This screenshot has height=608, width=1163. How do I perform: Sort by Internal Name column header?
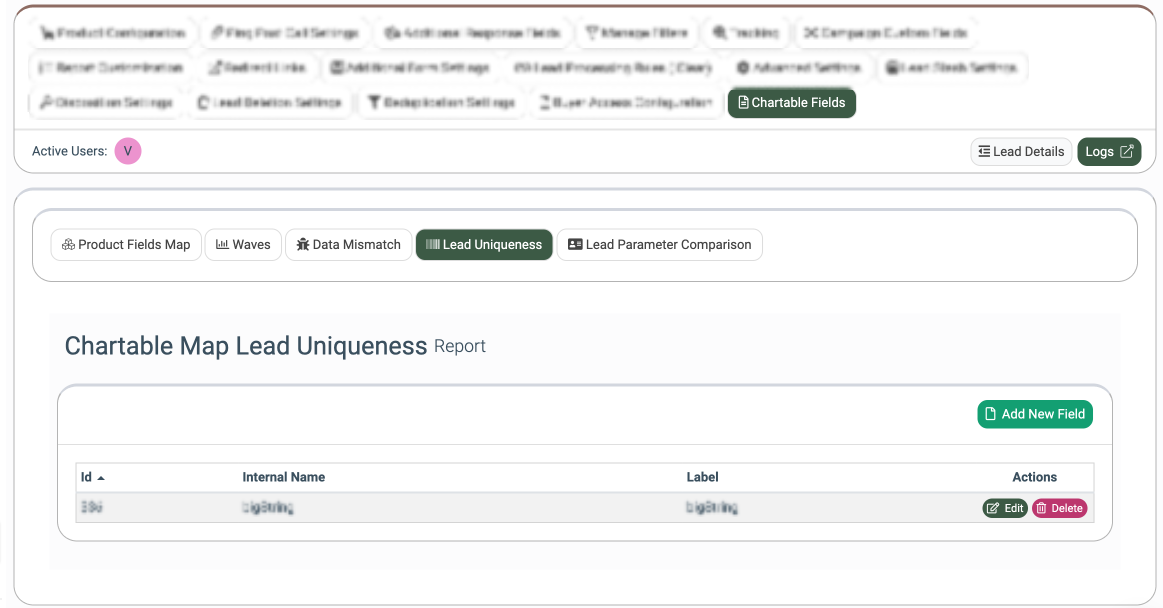(283, 478)
